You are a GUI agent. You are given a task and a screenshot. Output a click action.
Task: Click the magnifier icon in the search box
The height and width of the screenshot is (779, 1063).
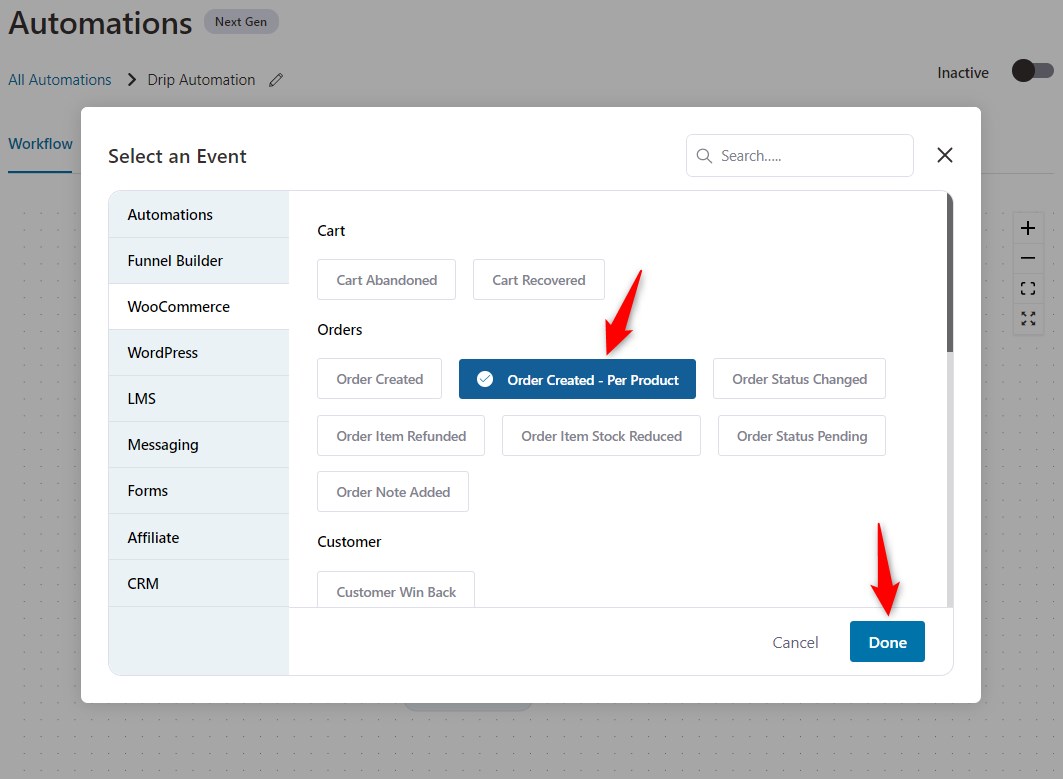click(704, 156)
